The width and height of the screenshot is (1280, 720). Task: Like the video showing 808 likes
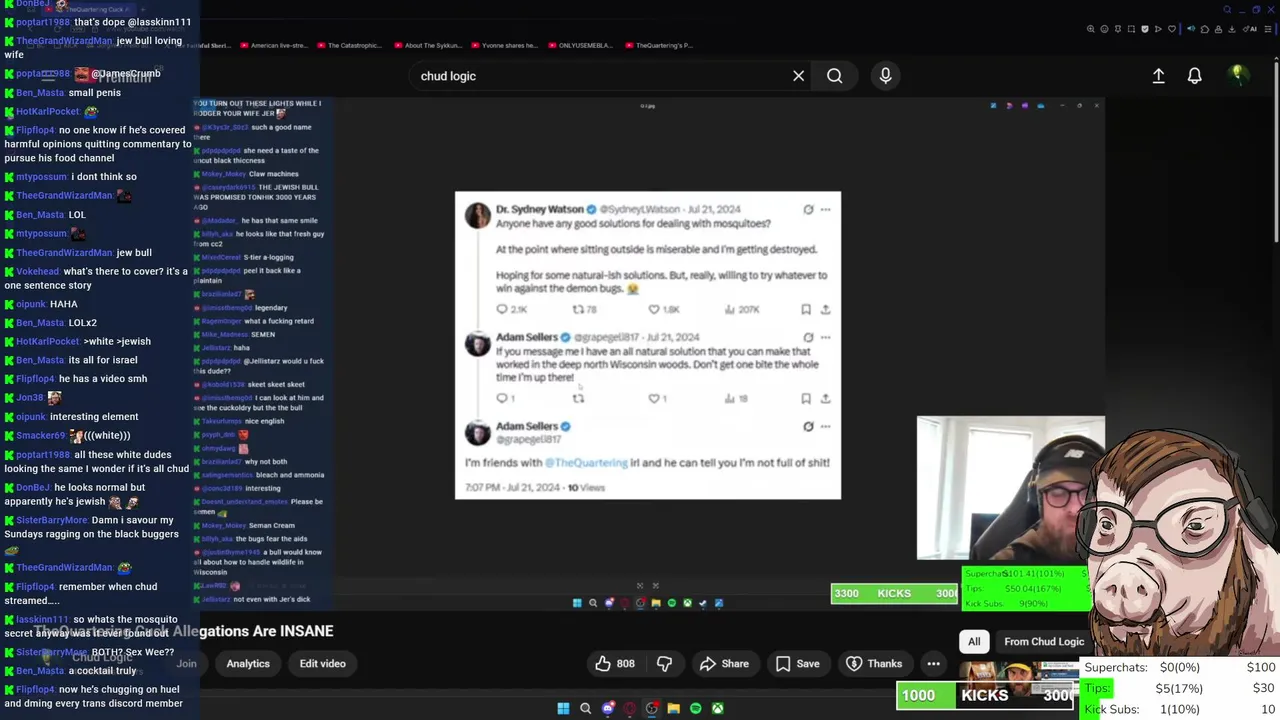(x=615, y=664)
